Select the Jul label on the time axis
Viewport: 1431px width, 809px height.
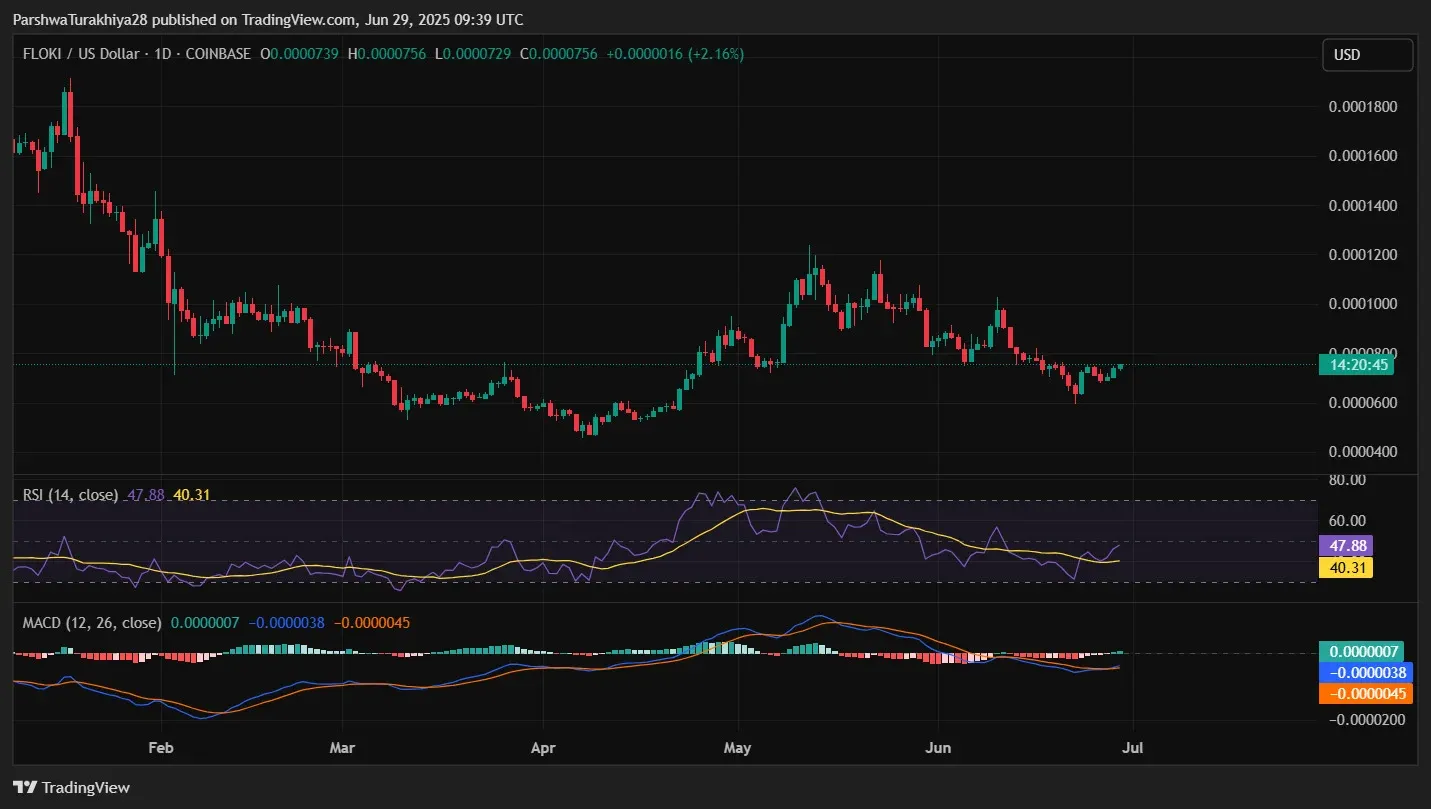[x=1133, y=747]
